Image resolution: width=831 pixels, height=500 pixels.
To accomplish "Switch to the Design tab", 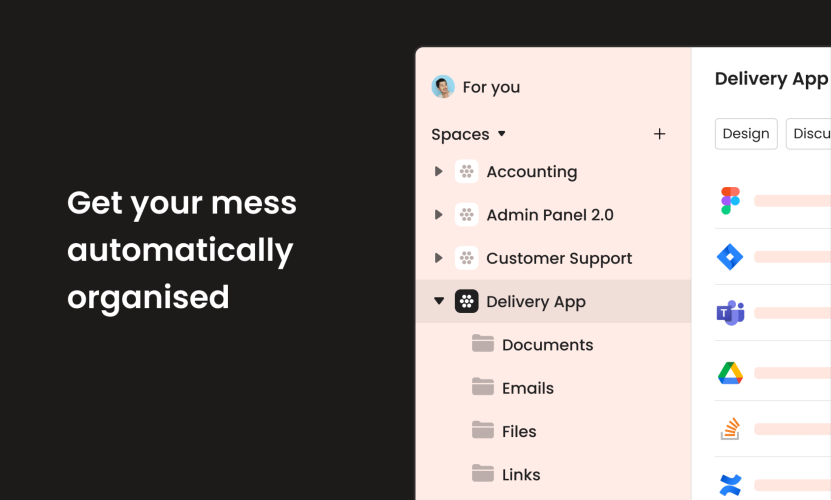I will 746,134.
